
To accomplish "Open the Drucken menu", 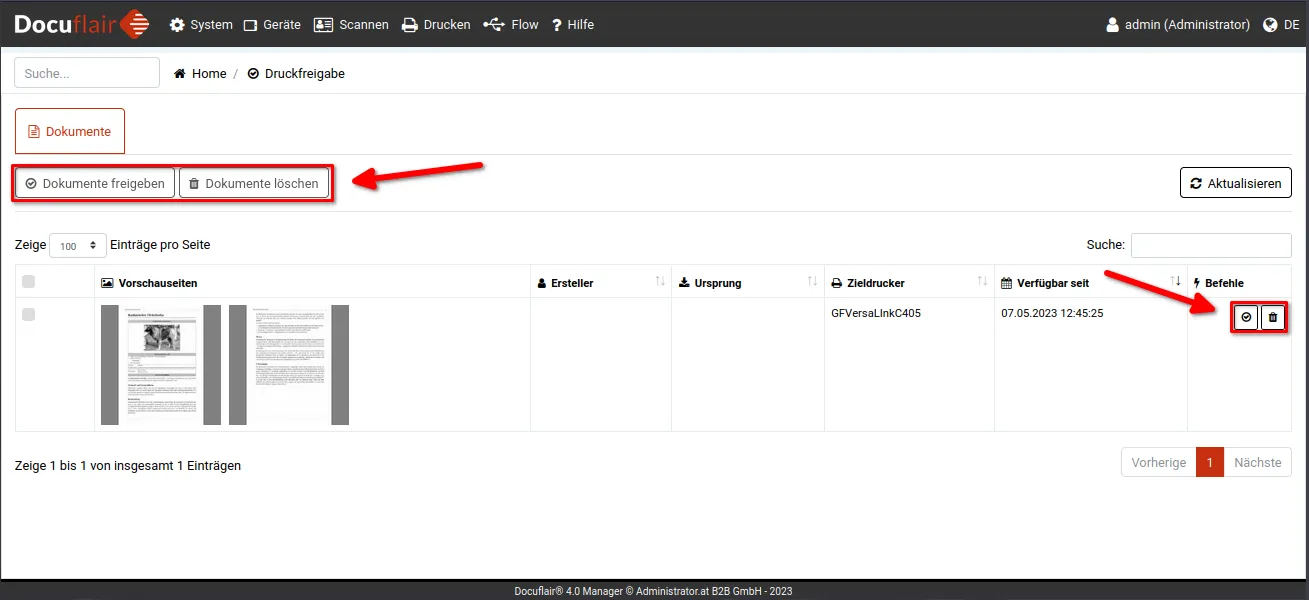I will (x=436, y=25).
